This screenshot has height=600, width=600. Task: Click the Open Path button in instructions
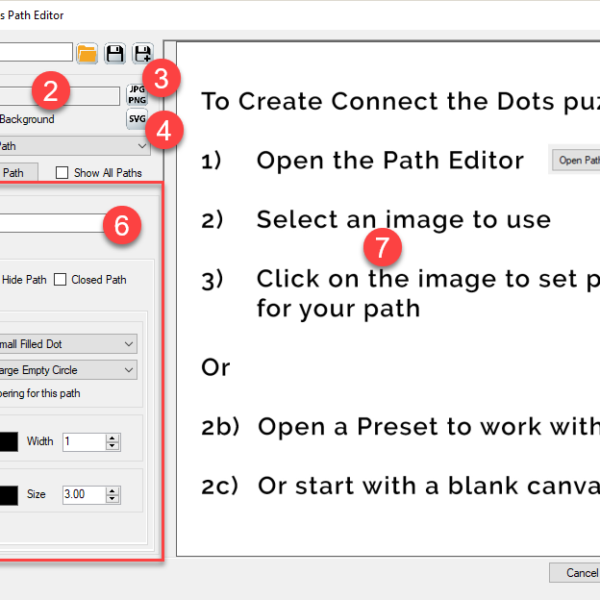coord(575,160)
